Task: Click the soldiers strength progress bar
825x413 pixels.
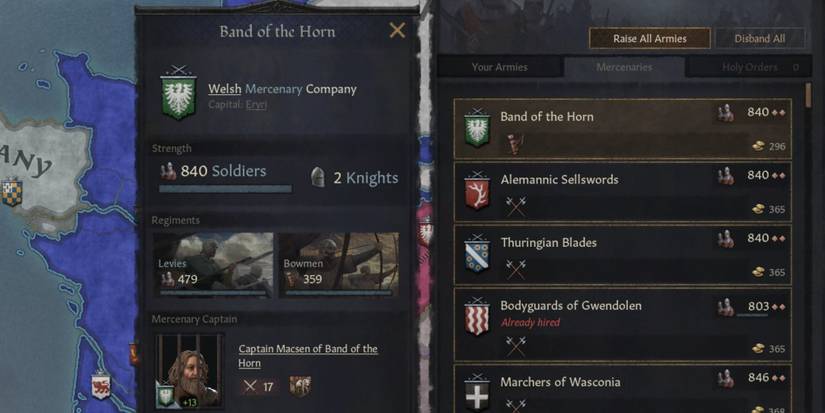Action: click(225, 188)
